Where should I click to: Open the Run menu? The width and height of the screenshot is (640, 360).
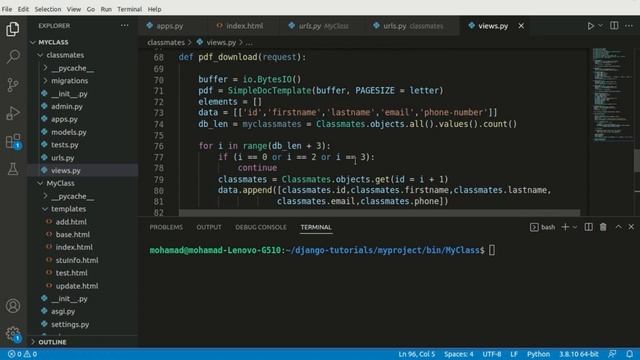click(x=106, y=9)
